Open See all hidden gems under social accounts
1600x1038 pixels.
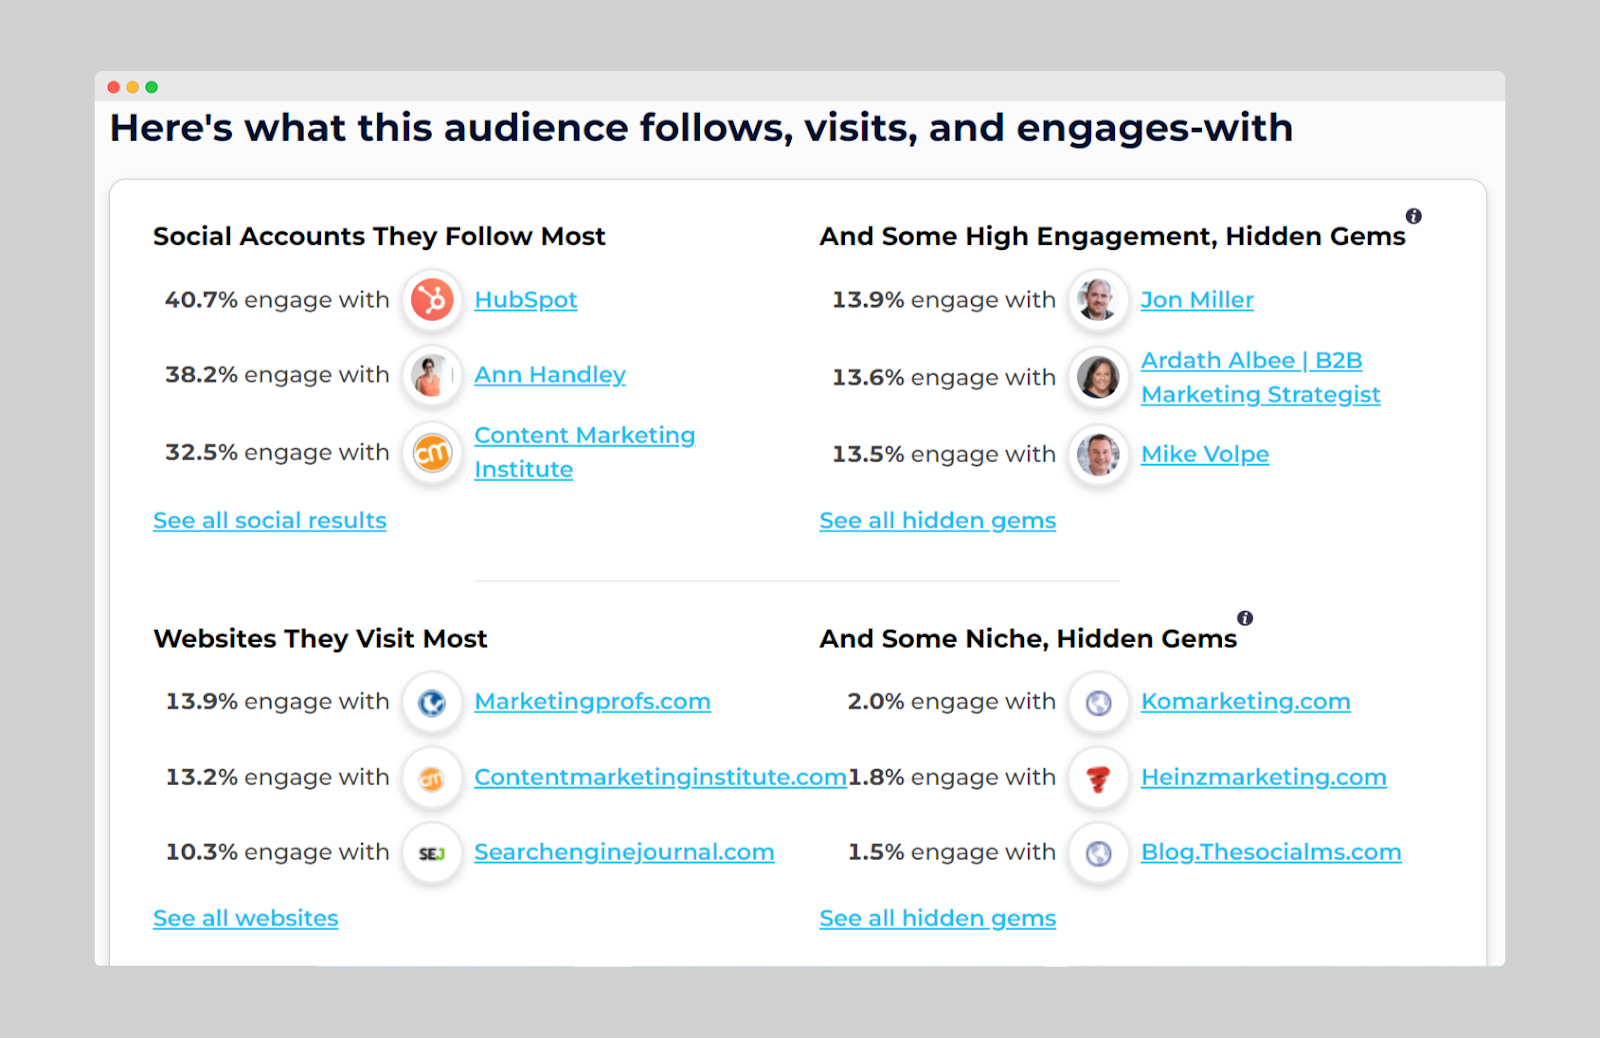pos(937,521)
